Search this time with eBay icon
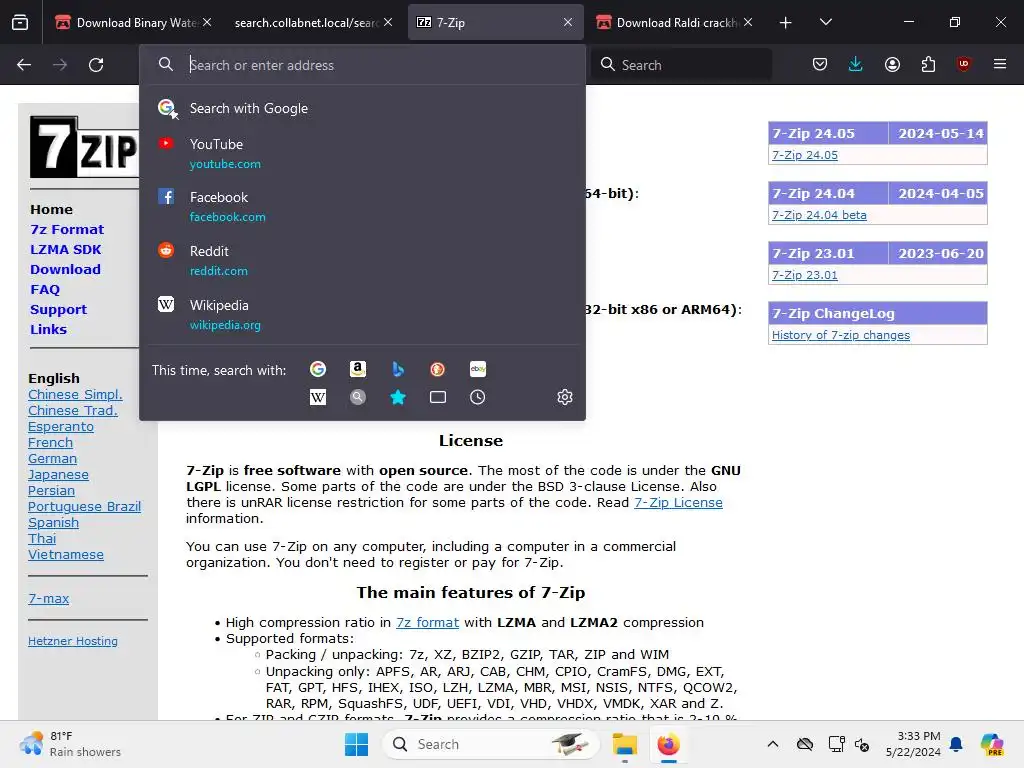Viewport: 1024px width, 768px height. (477, 370)
